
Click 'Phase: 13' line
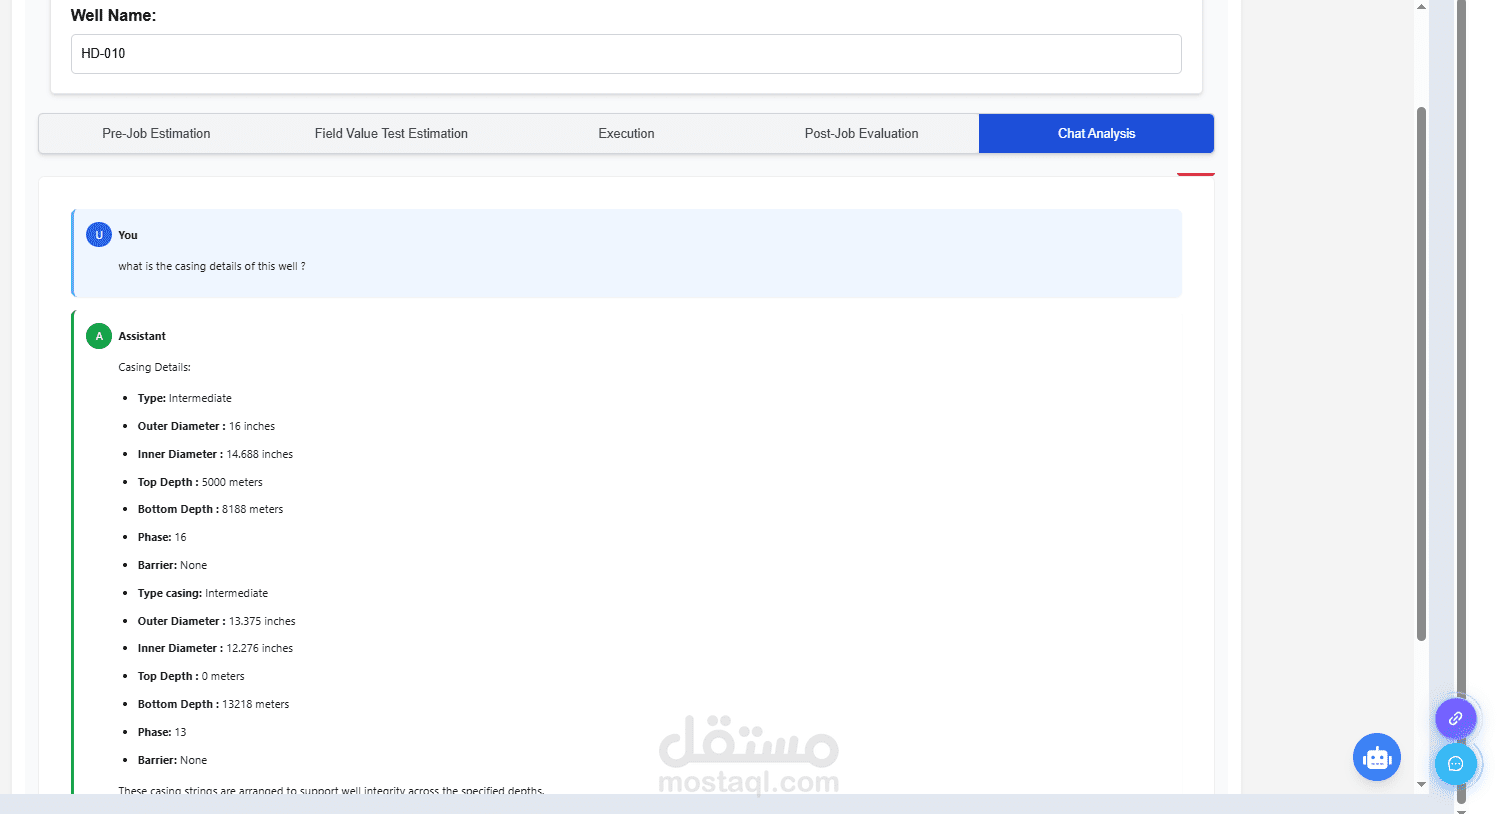[x=162, y=732]
